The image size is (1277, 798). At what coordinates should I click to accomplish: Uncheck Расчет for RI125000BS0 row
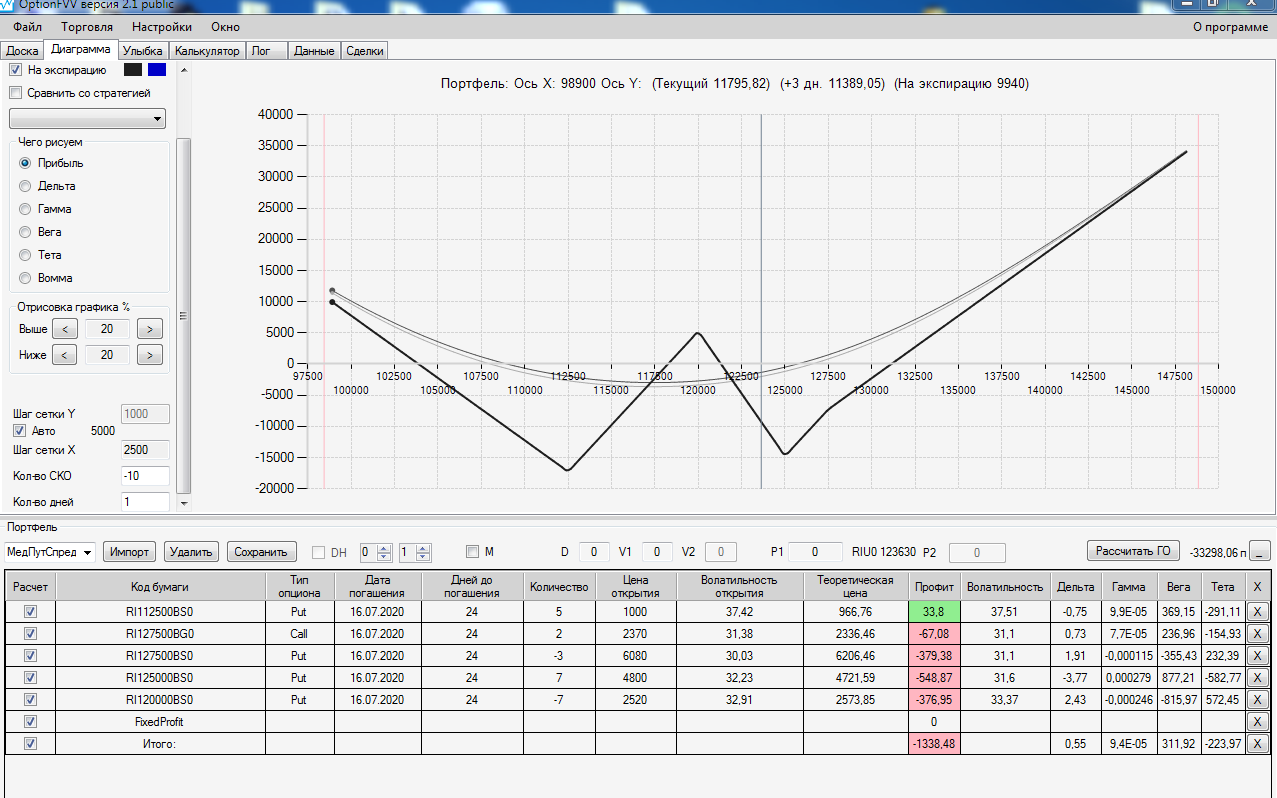tap(30, 677)
